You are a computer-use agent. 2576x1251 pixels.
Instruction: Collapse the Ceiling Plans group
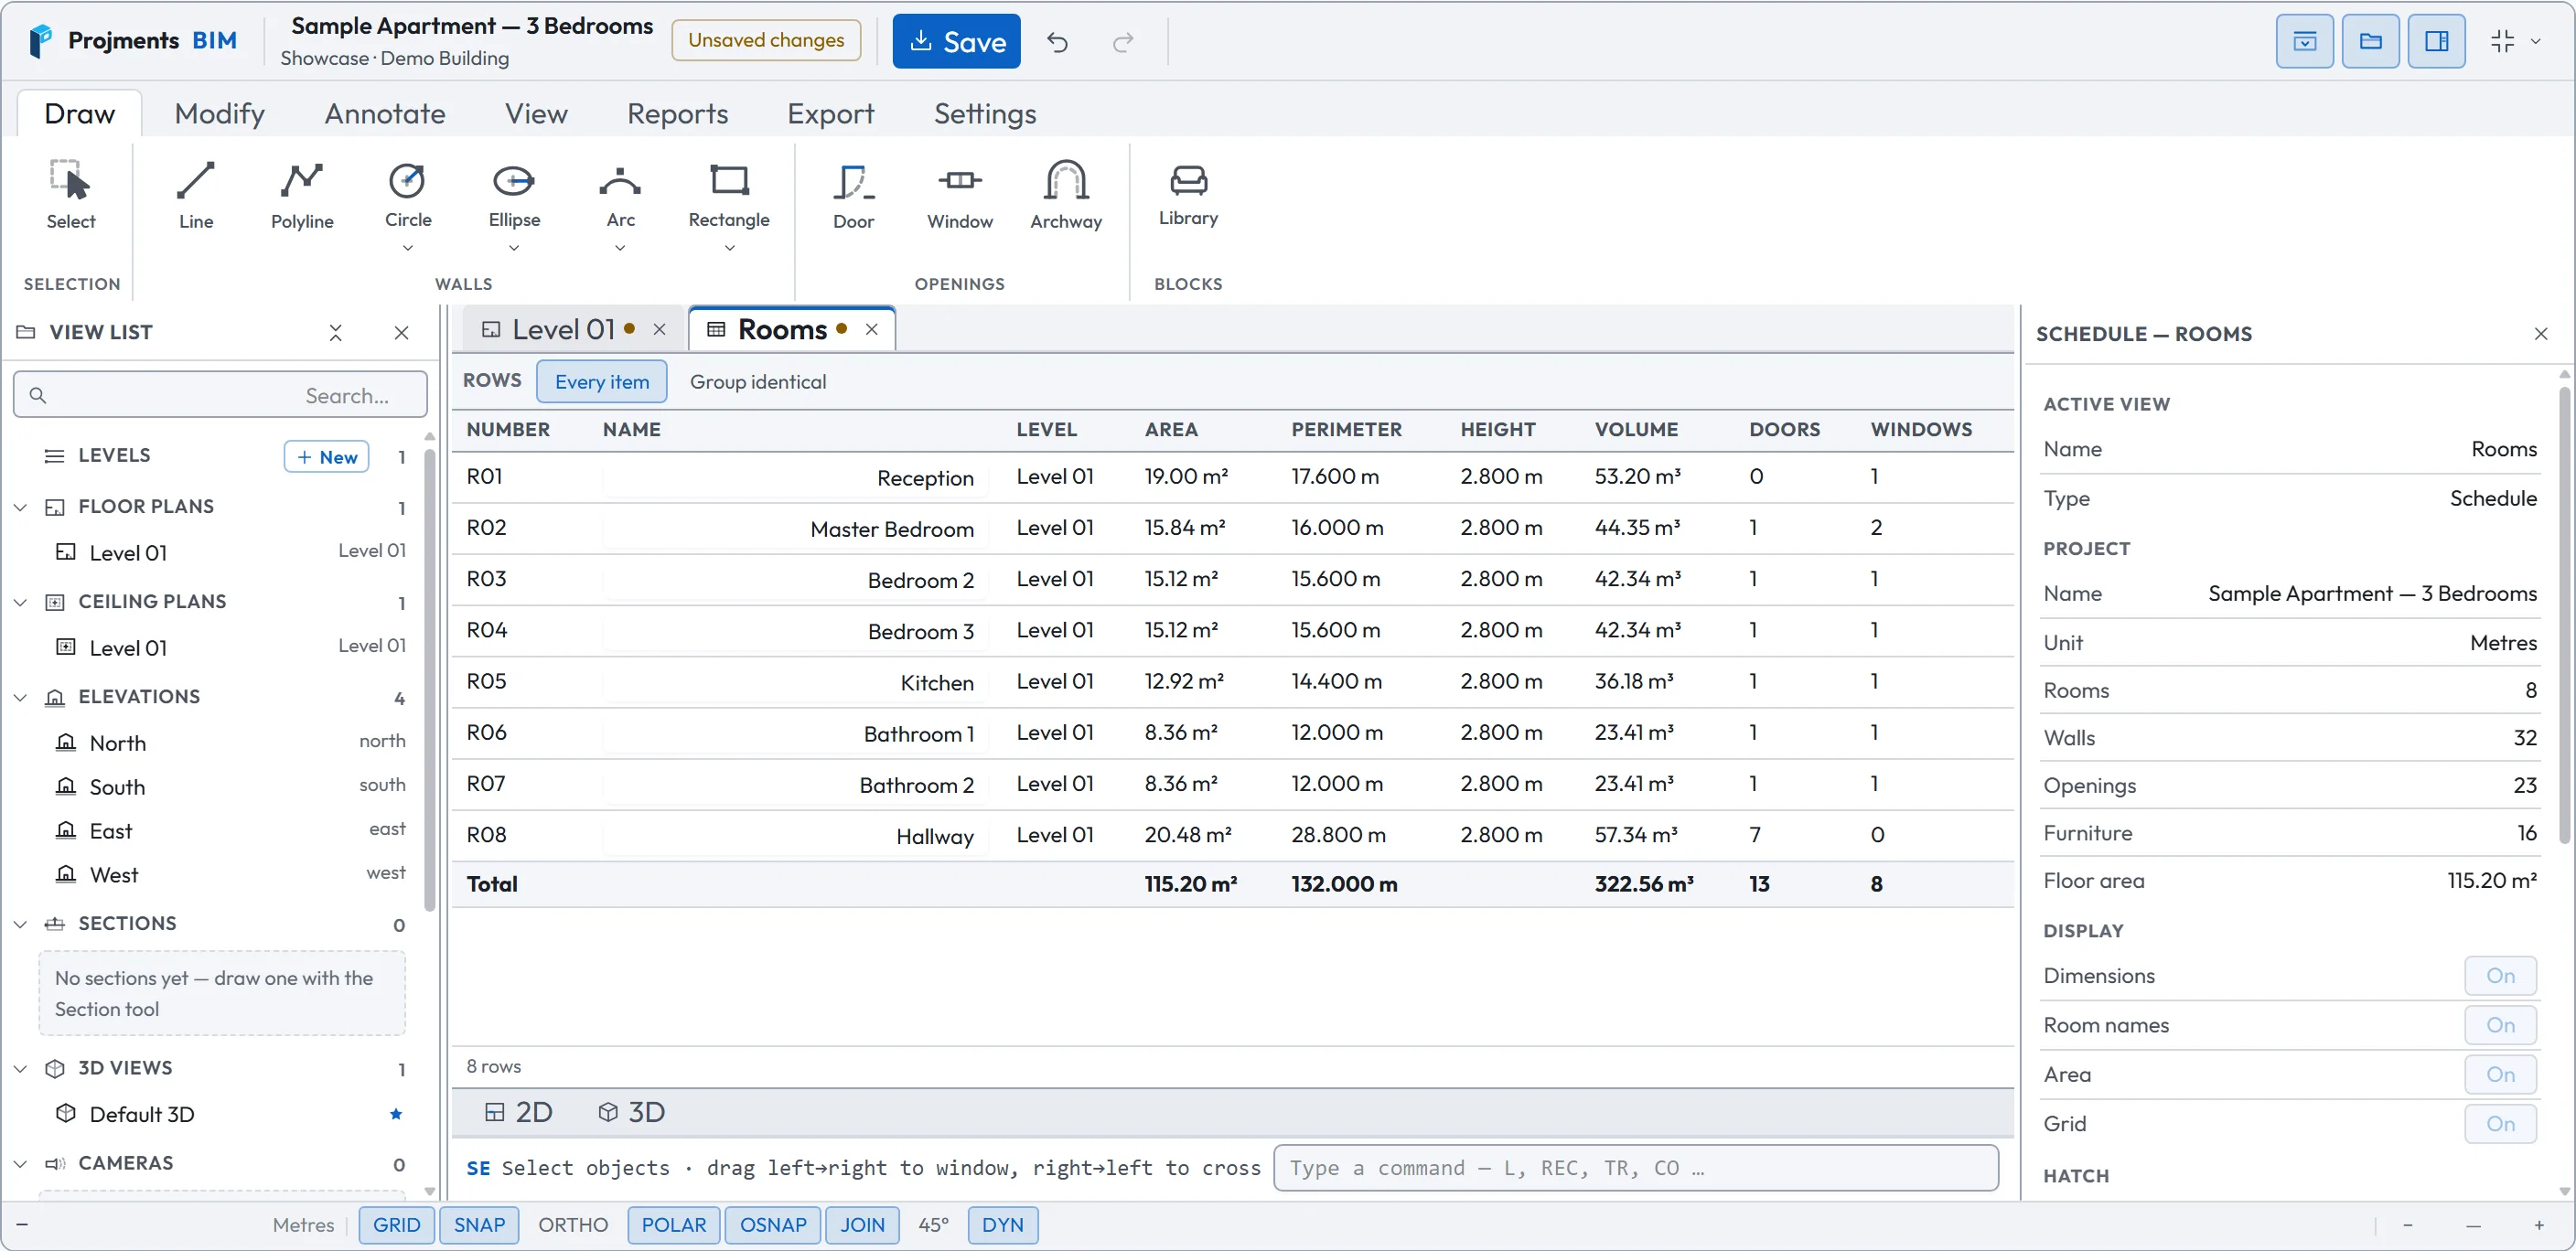point(20,602)
